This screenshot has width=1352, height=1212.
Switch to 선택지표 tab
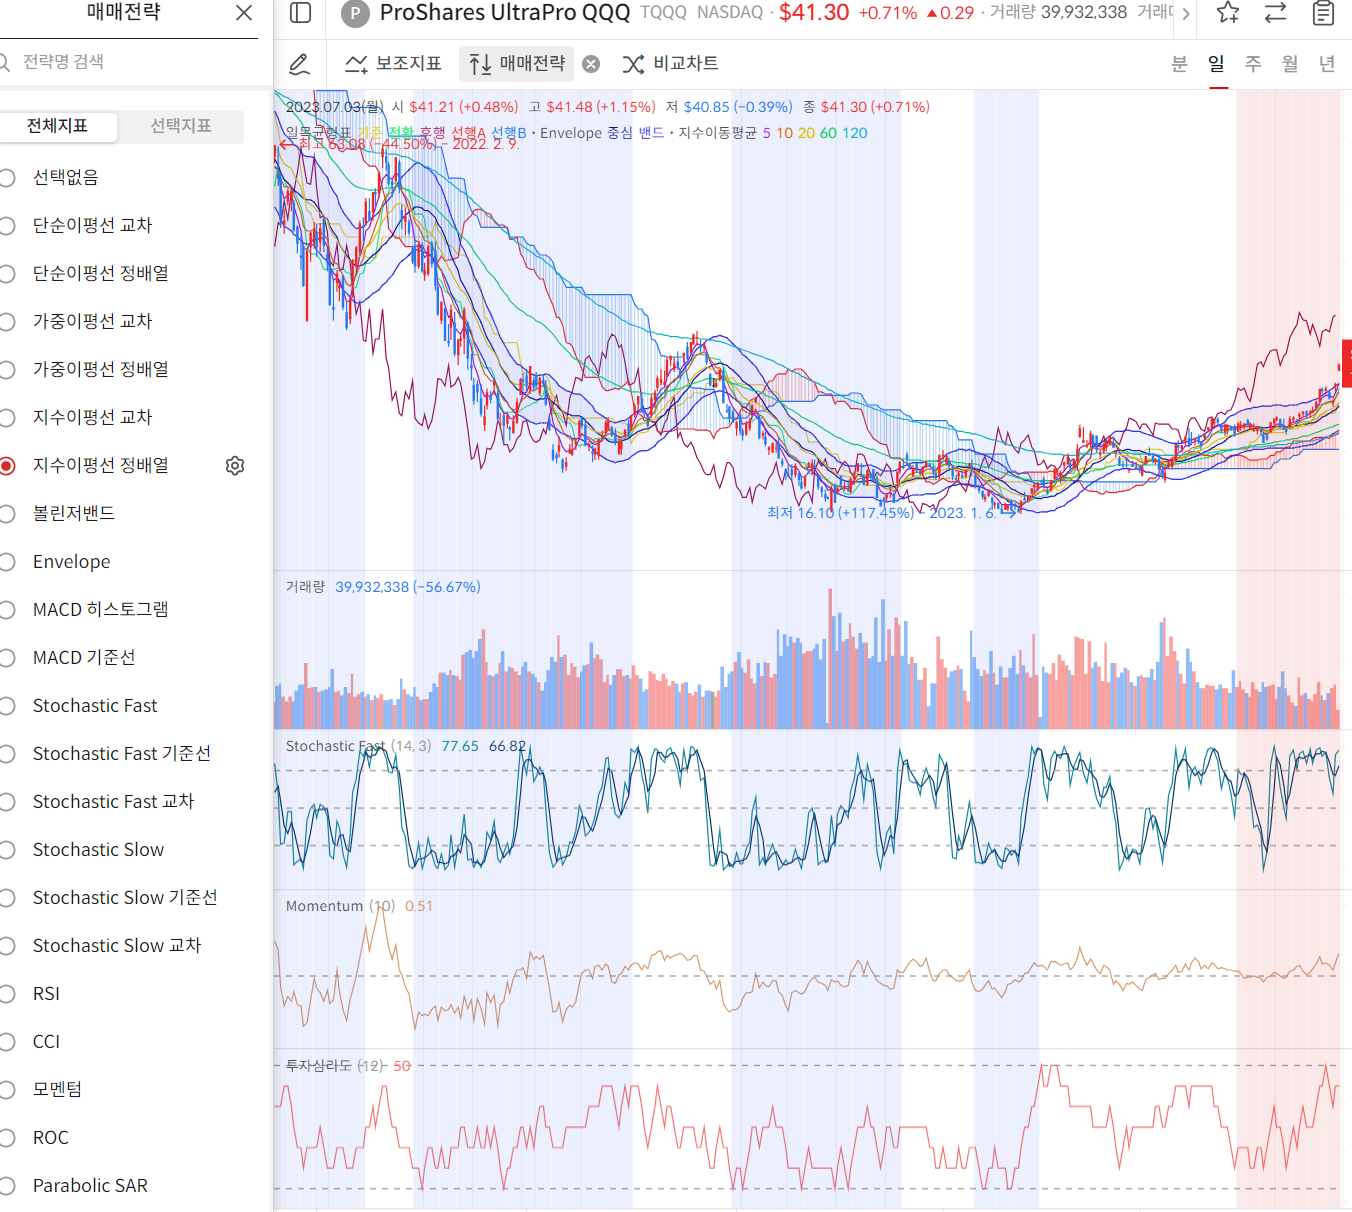(181, 126)
